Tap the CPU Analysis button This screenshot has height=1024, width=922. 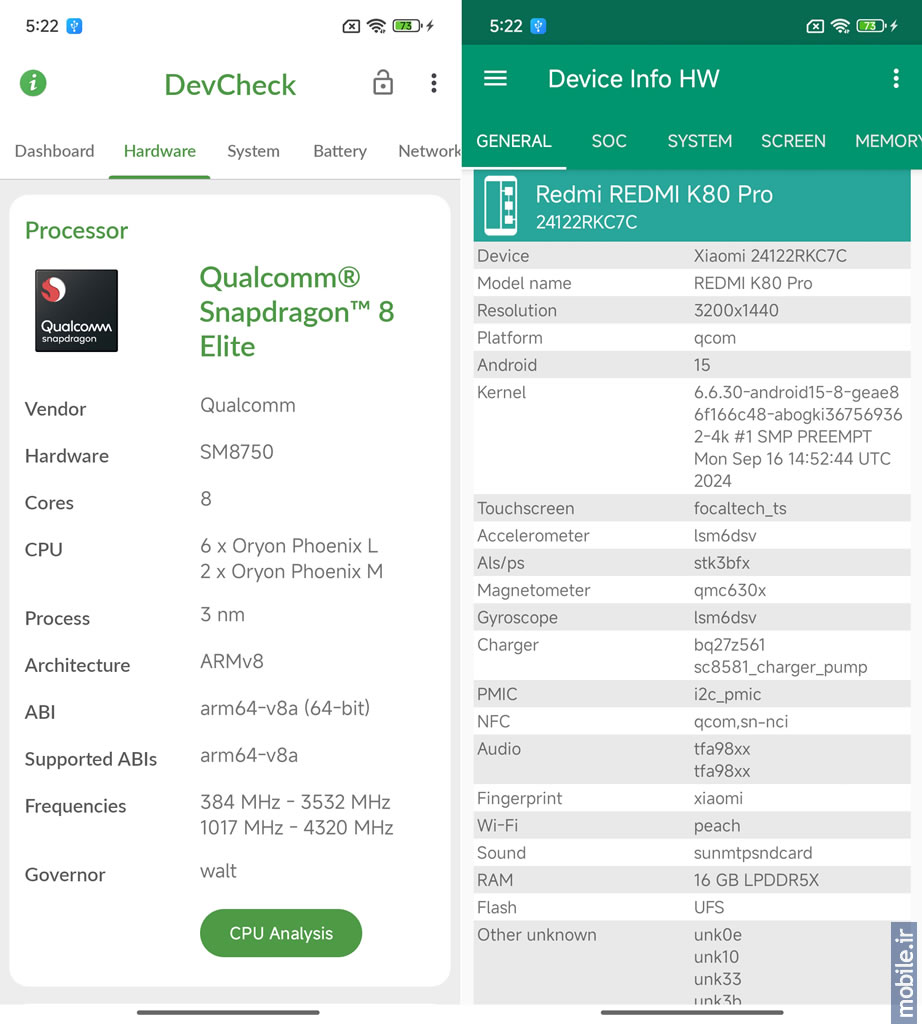click(x=281, y=933)
